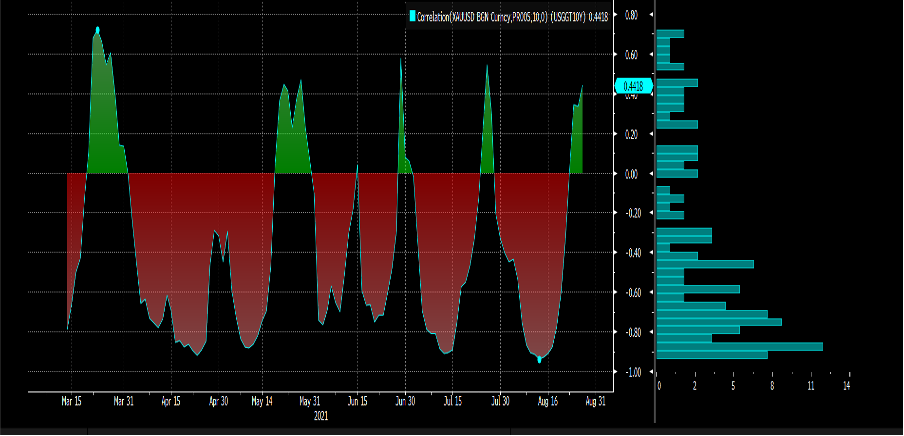Select the Mar 31 date label

[123, 401]
